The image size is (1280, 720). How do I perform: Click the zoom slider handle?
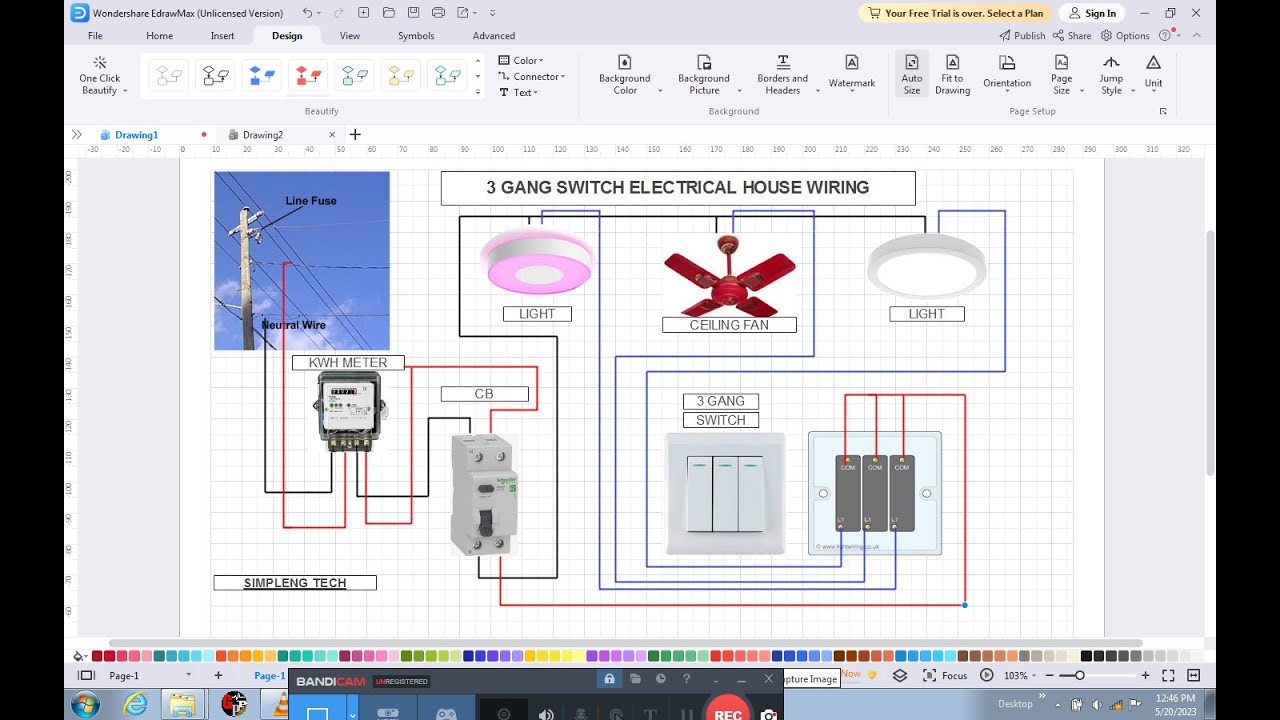coord(1079,676)
